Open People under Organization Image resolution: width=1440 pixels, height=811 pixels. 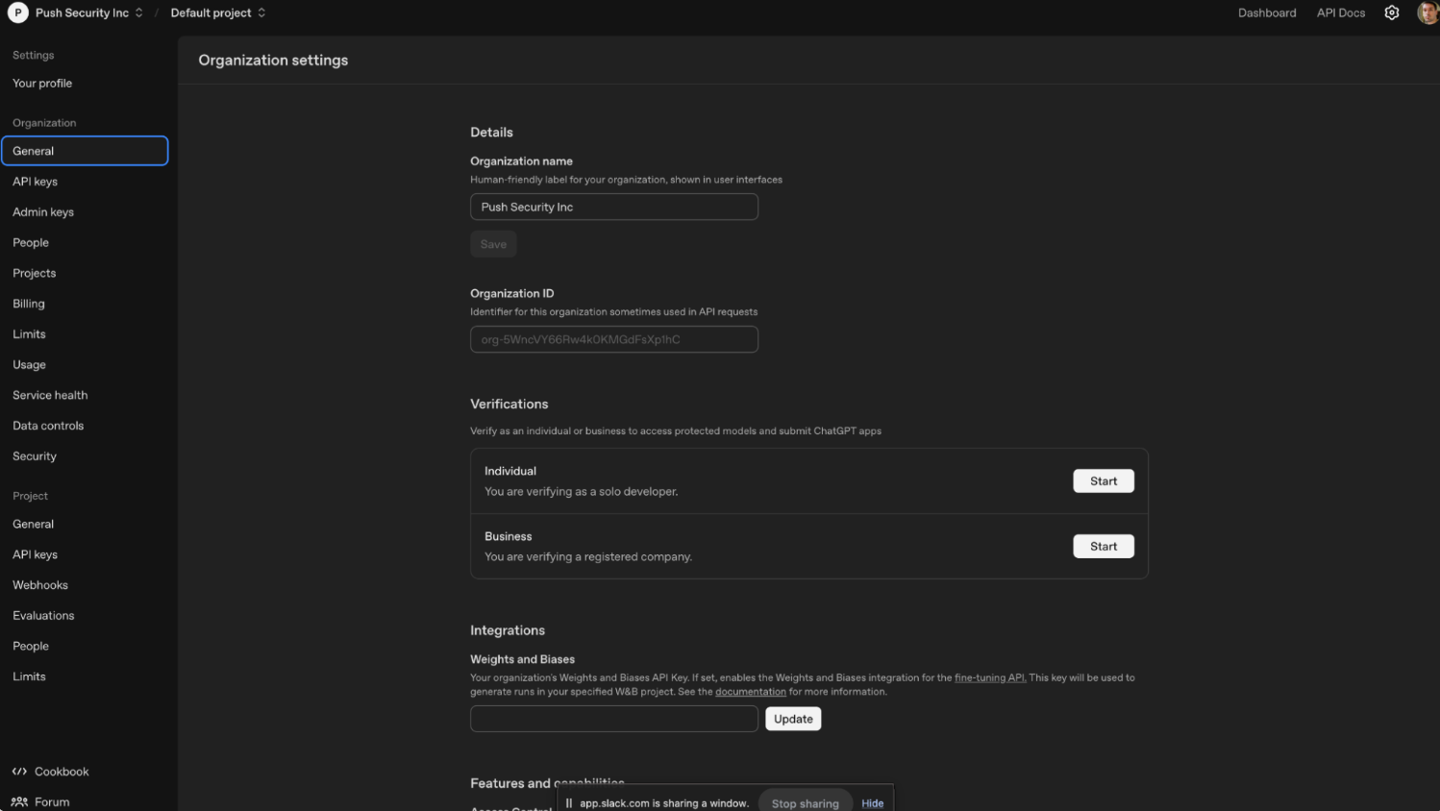coord(31,243)
